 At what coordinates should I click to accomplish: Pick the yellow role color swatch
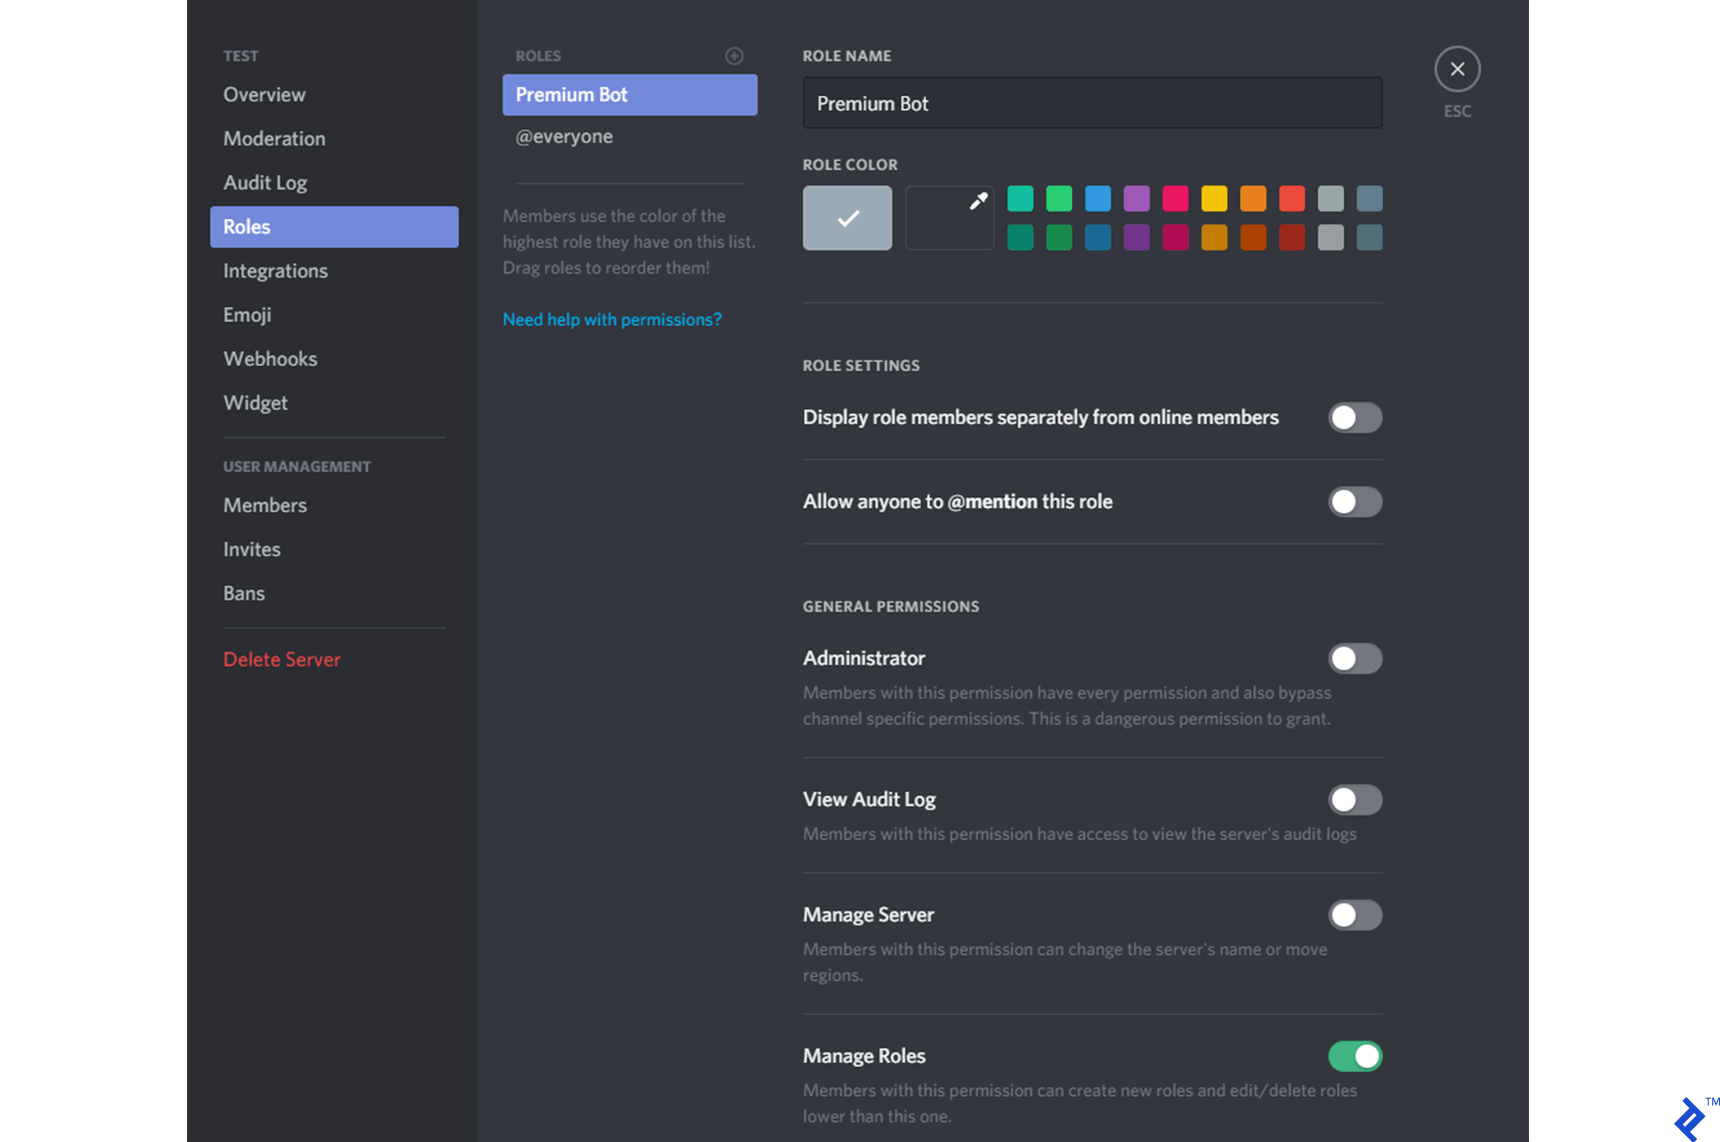(1214, 198)
